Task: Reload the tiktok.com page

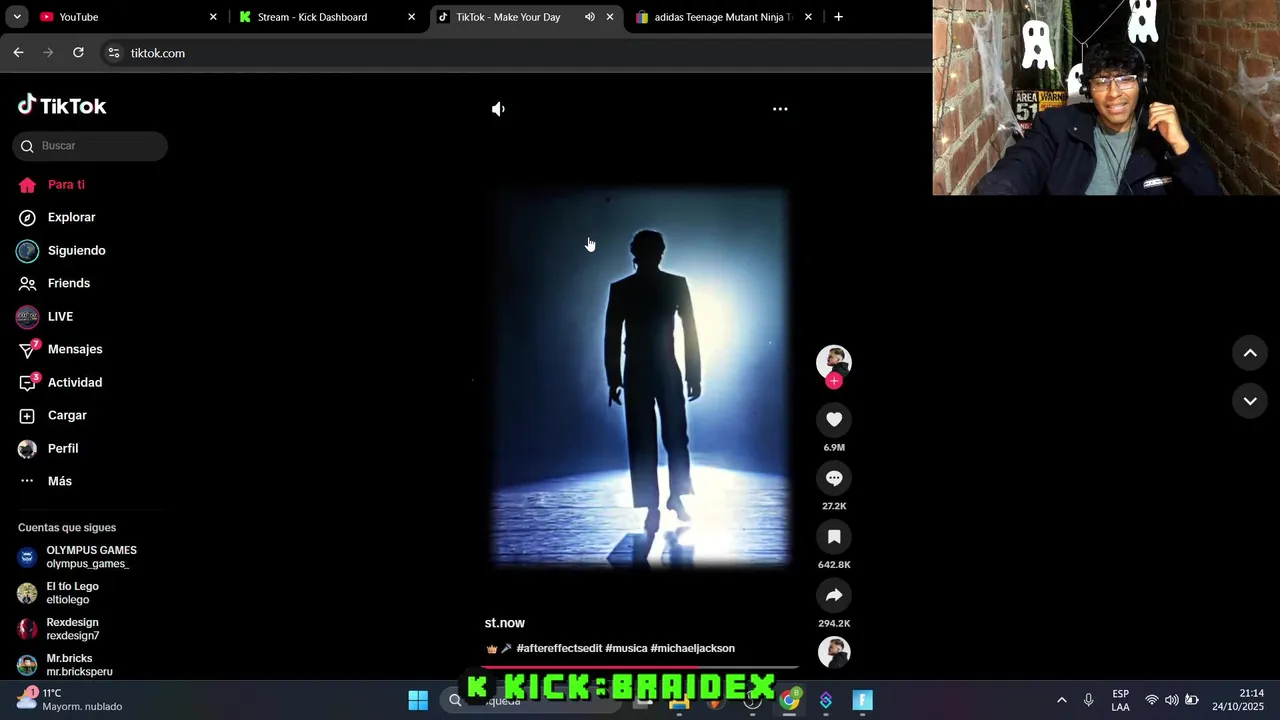Action: coord(78,53)
